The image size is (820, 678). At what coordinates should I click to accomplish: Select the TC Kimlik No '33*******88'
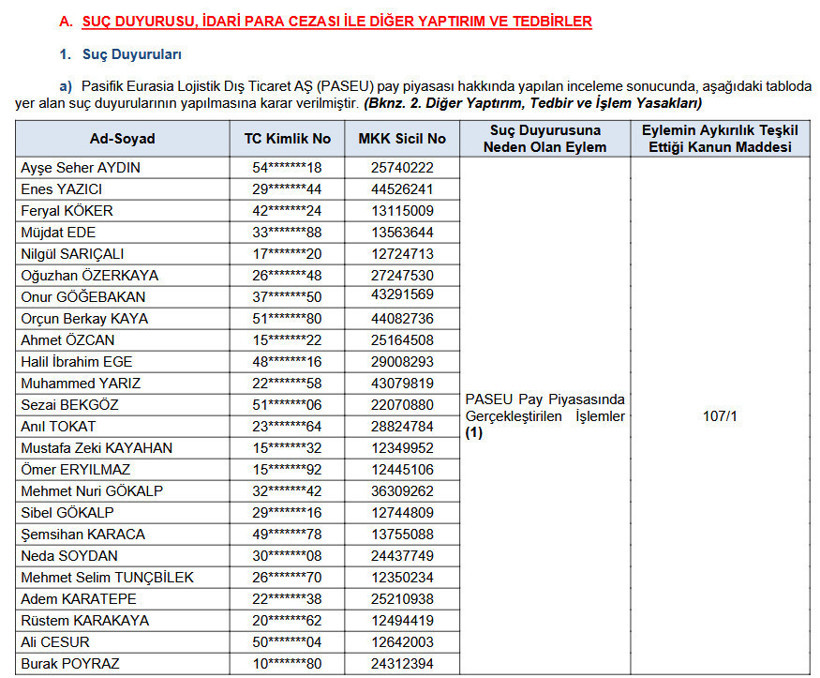[x=287, y=232]
